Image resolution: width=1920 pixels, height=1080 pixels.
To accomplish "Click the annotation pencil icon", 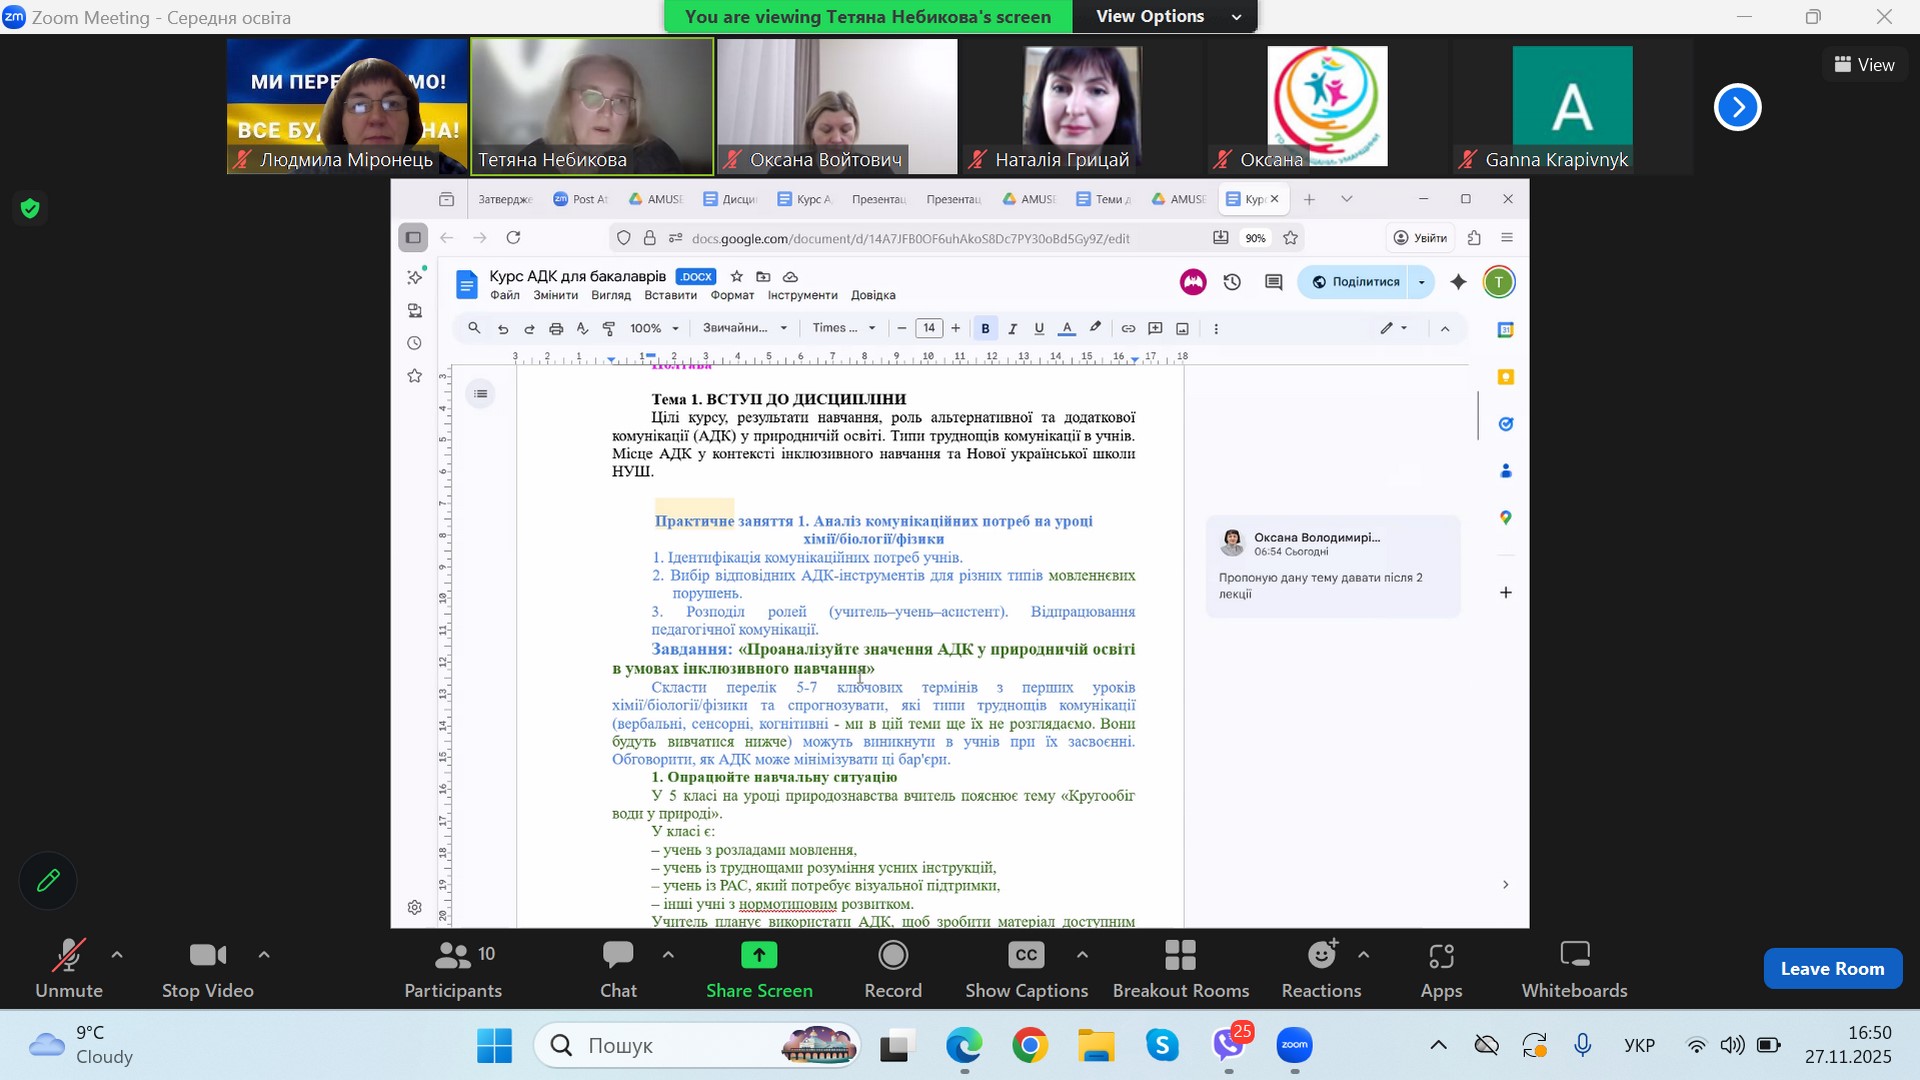I will point(48,881).
